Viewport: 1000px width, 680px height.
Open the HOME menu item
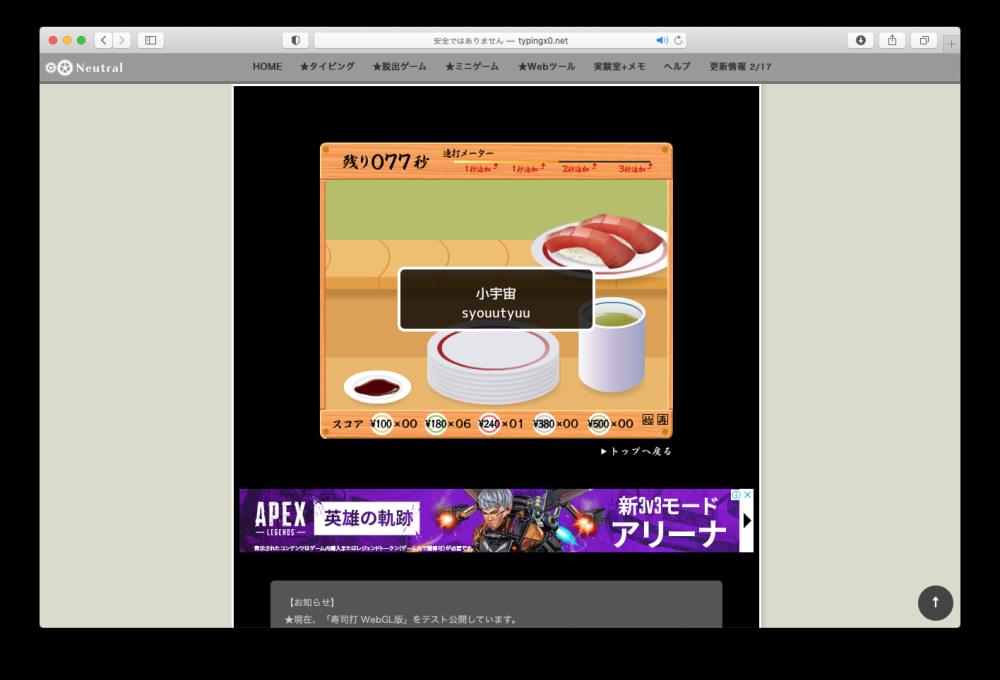pos(267,67)
